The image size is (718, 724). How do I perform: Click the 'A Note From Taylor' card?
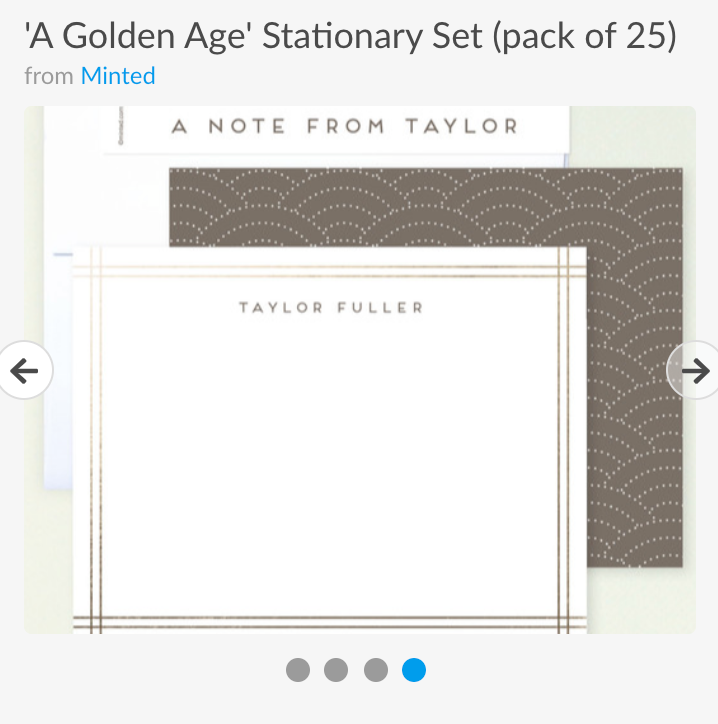pyautogui.click(x=337, y=129)
